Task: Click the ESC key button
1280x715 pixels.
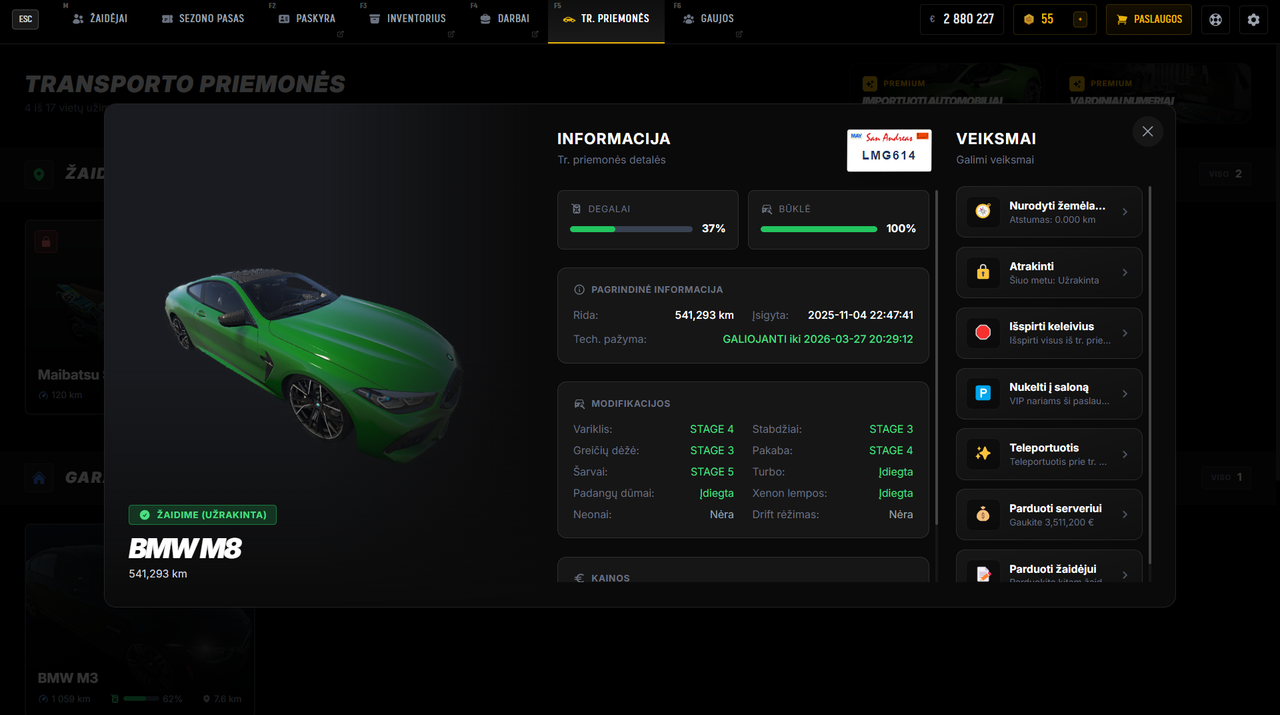Action: 25,19
